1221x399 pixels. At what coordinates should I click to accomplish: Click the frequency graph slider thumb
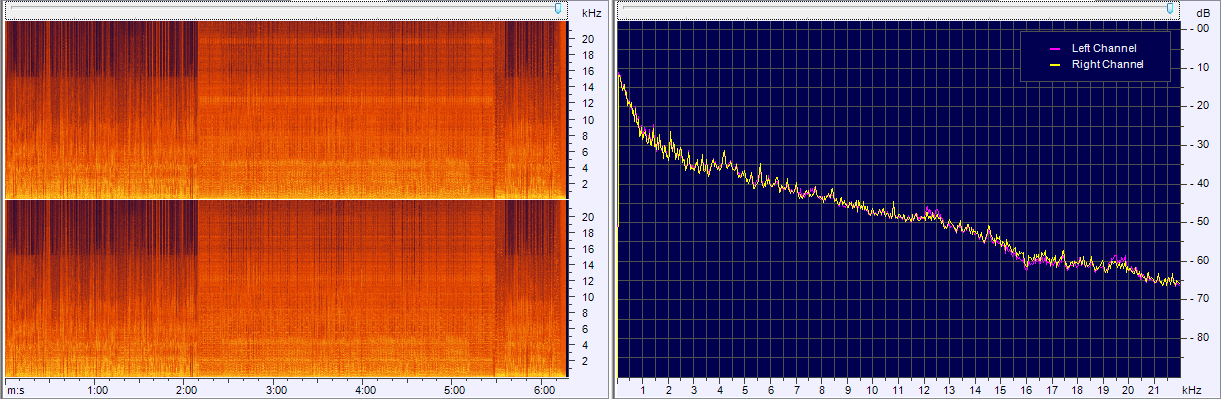tap(1169, 8)
